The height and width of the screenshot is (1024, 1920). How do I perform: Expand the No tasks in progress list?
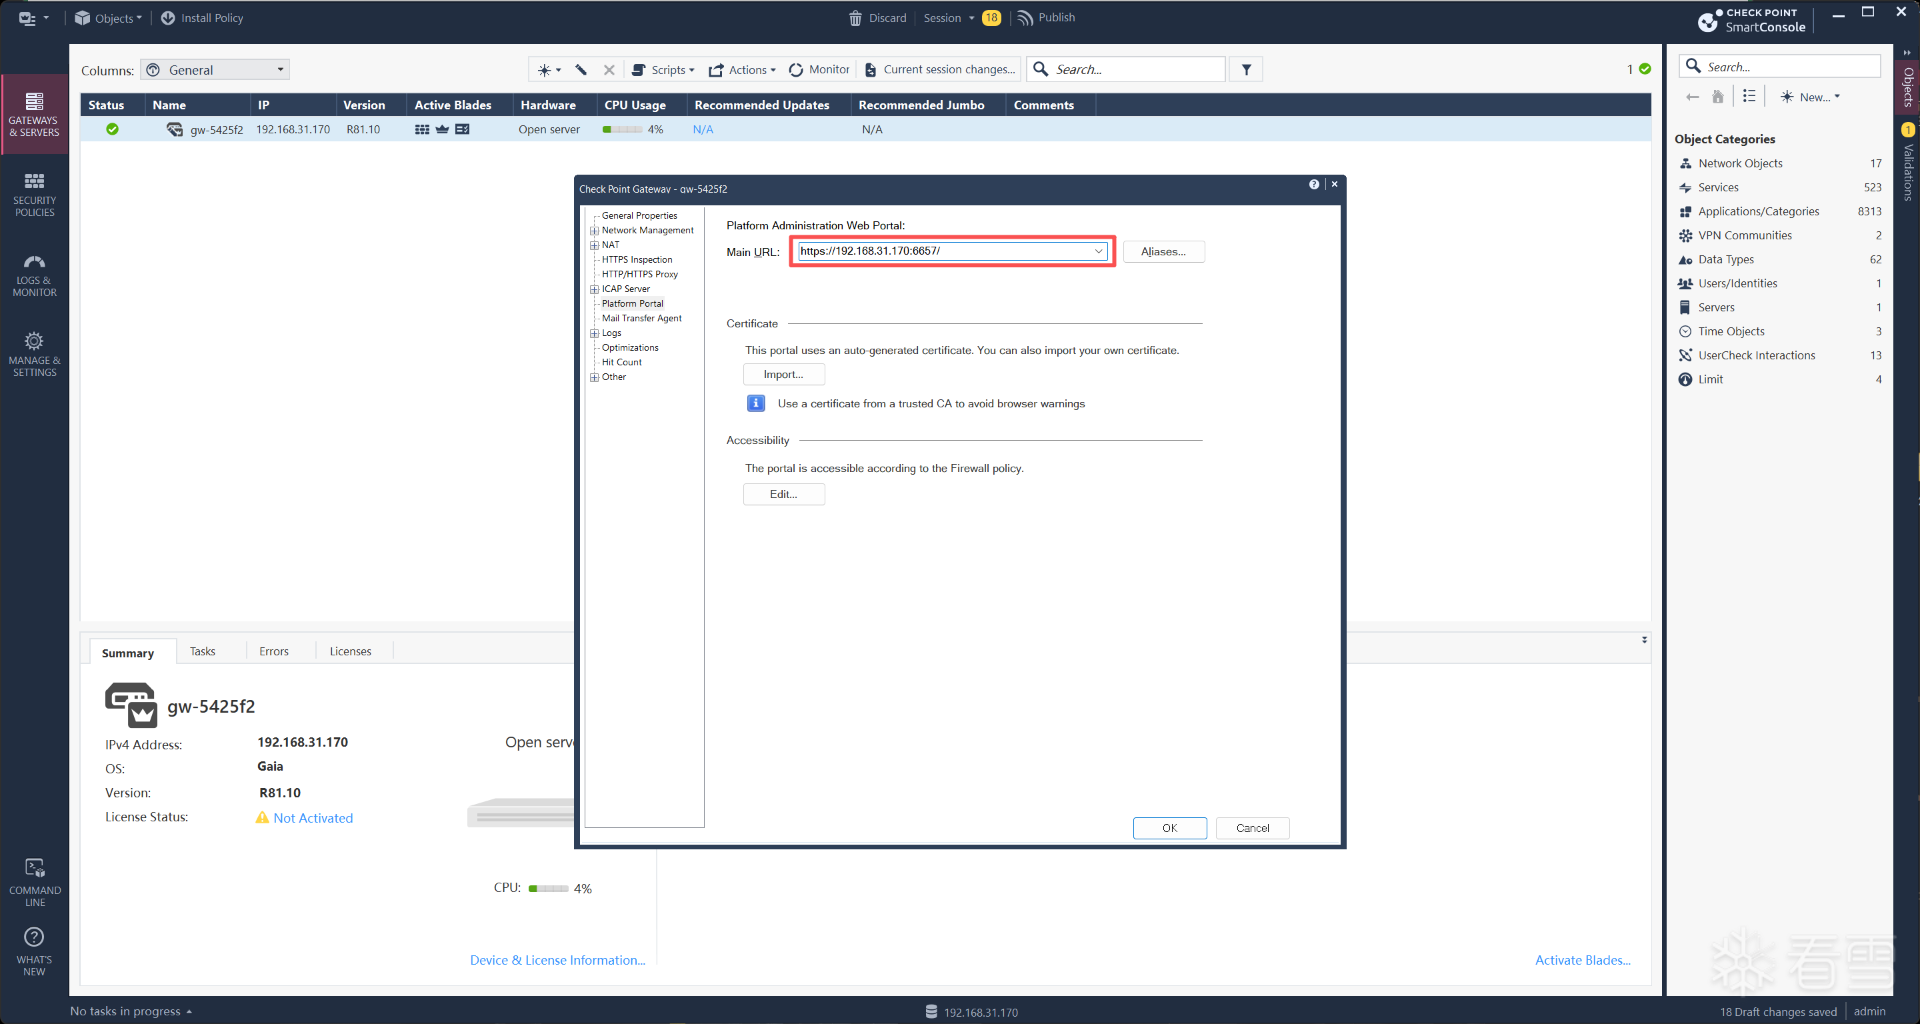tap(131, 1011)
